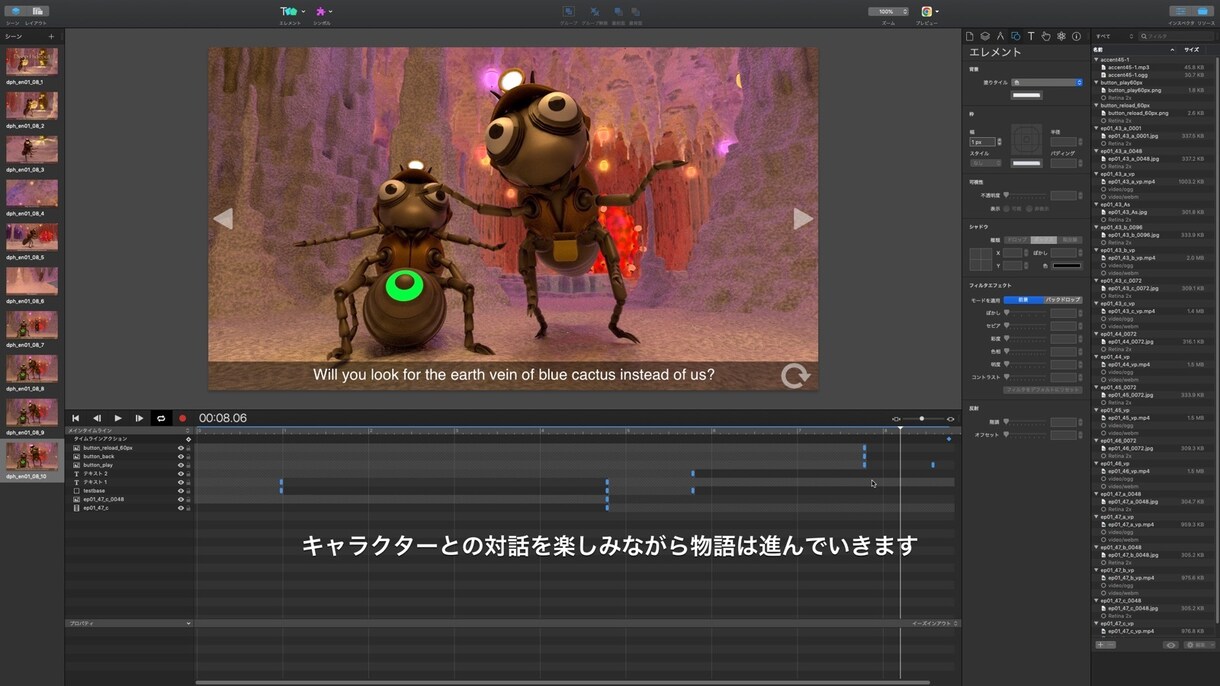Select the フォアグラウンド filter mode tab
Viewport: 1220px width, 686px height.
tap(1022, 300)
